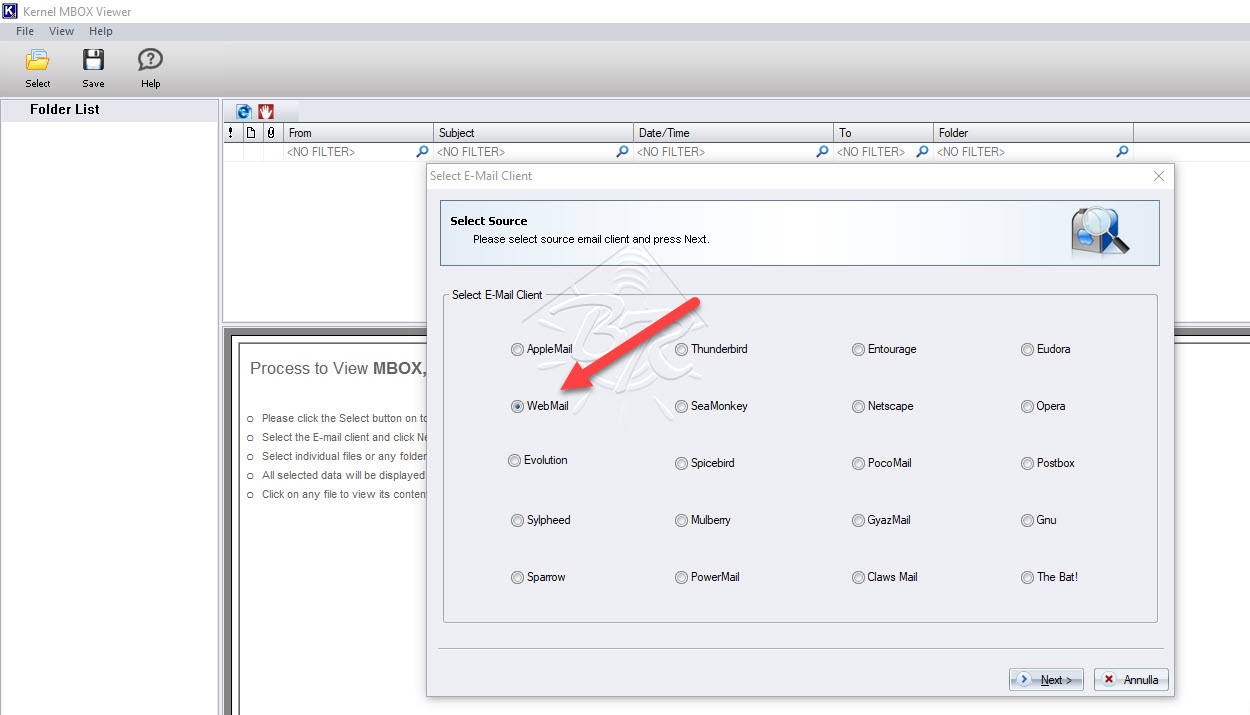Screen dimensions: 1250x715
Task: Select the Entourage radio button
Action: point(858,349)
